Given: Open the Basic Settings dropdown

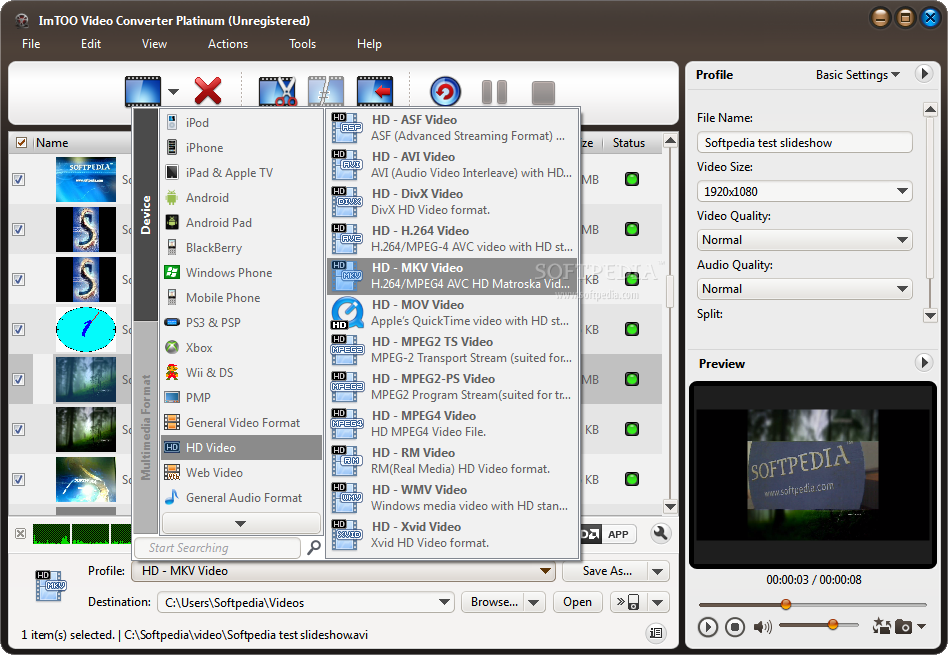Looking at the screenshot, I should point(857,75).
